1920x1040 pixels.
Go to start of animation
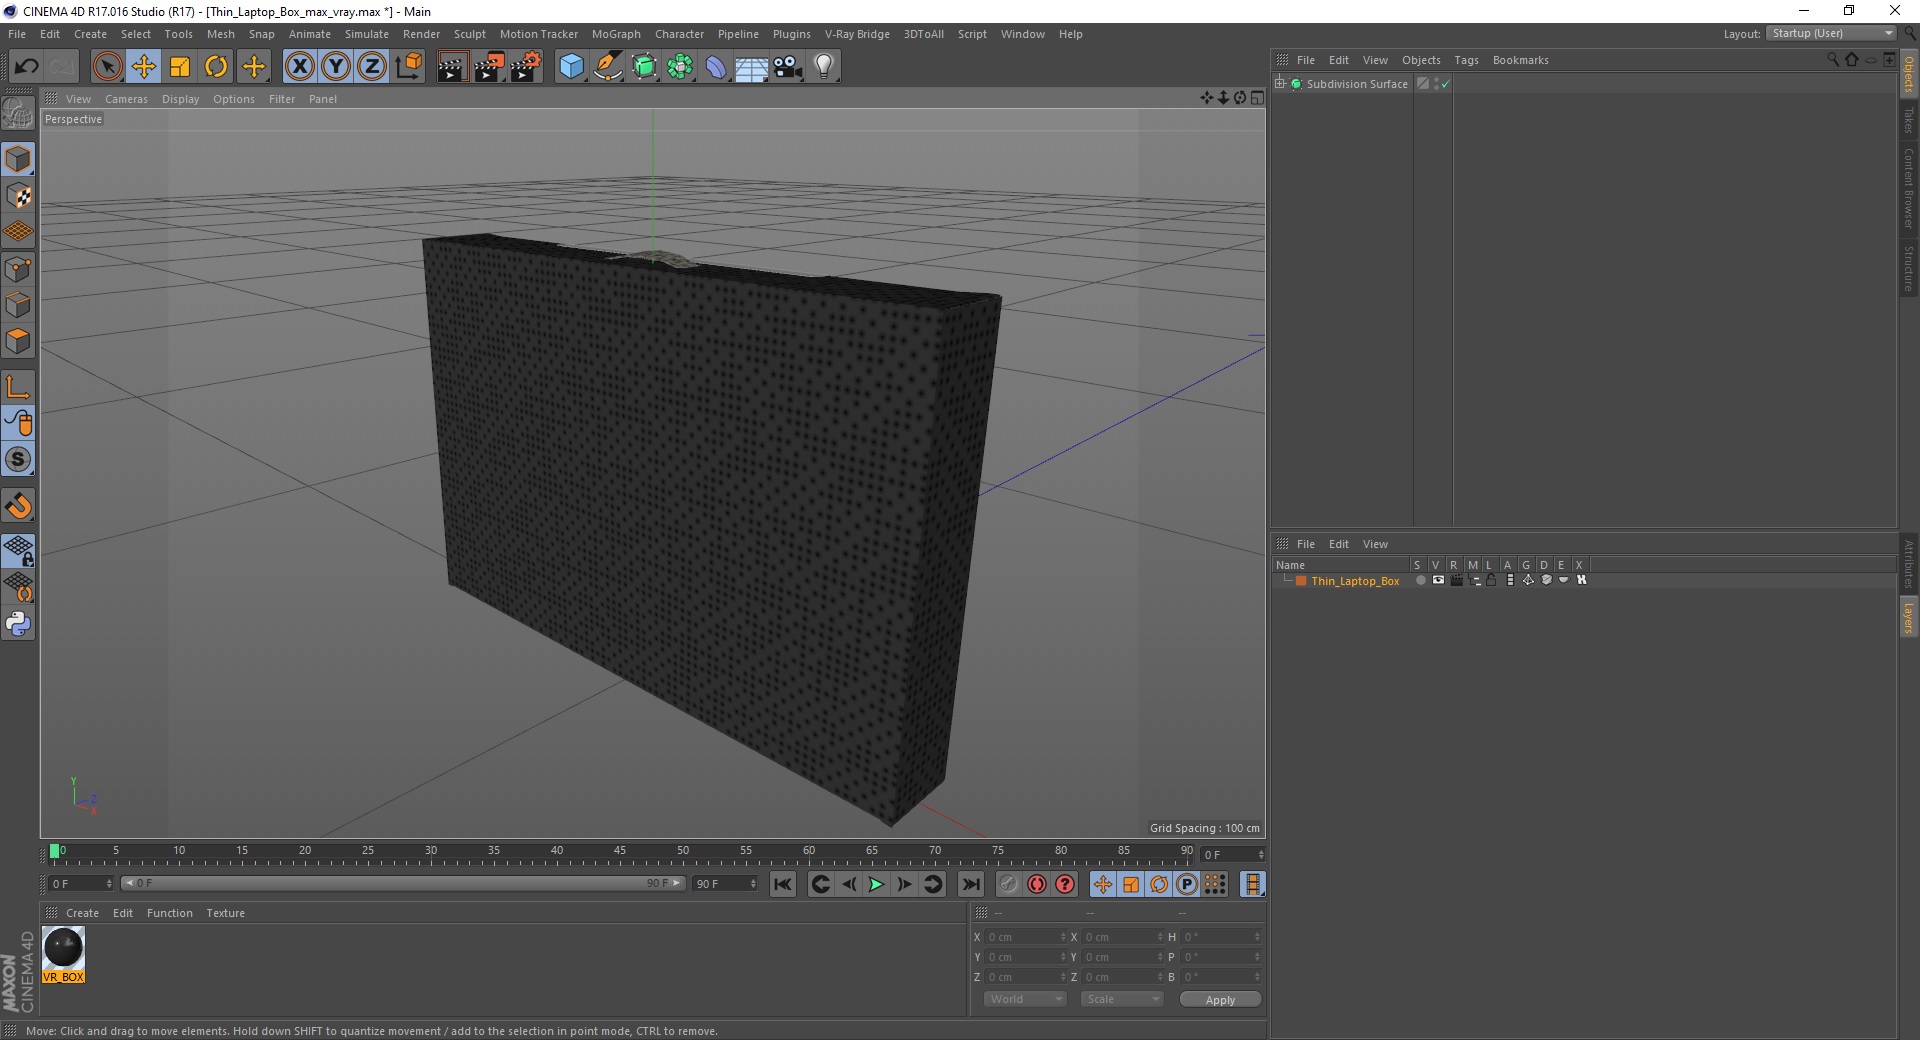pos(783,884)
